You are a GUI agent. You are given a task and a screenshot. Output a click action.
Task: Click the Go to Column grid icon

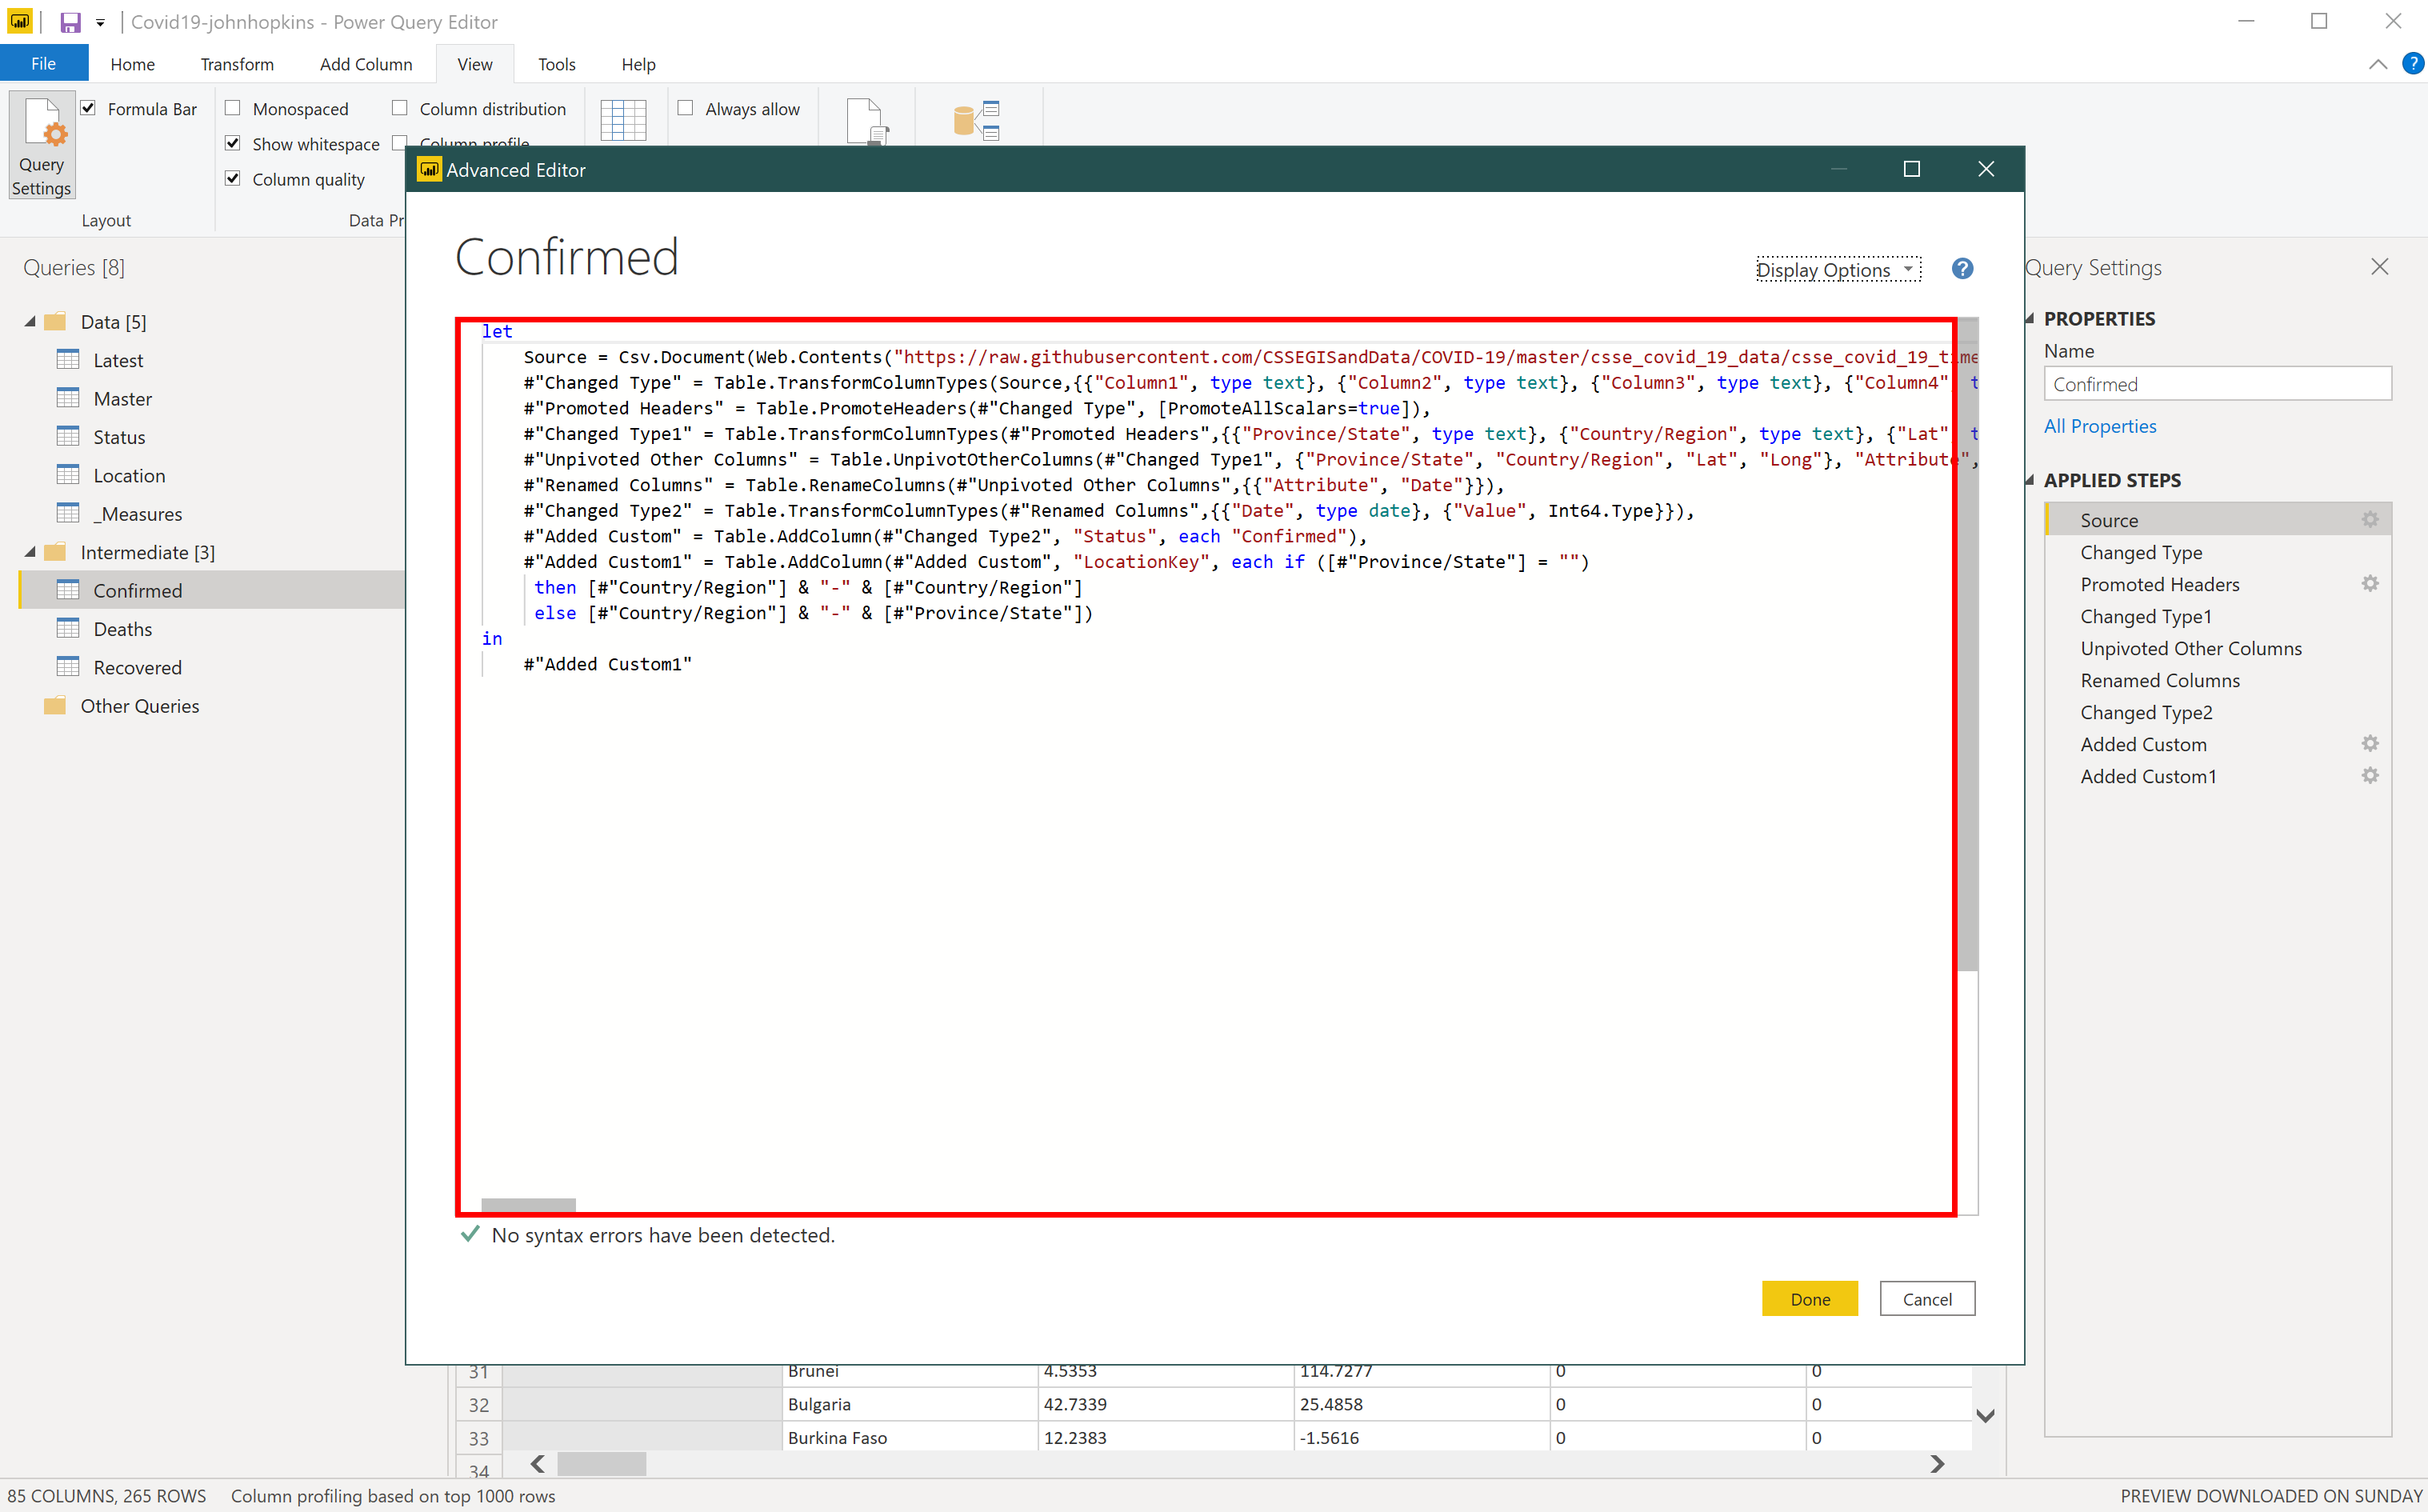point(623,120)
